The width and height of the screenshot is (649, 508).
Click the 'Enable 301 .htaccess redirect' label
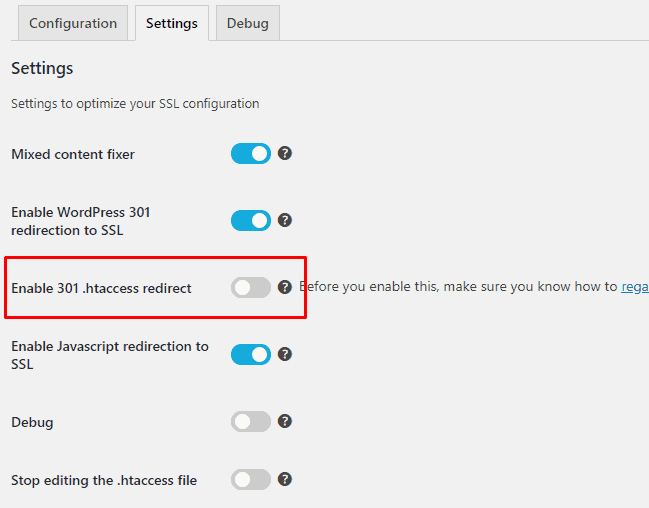point(101,288)
